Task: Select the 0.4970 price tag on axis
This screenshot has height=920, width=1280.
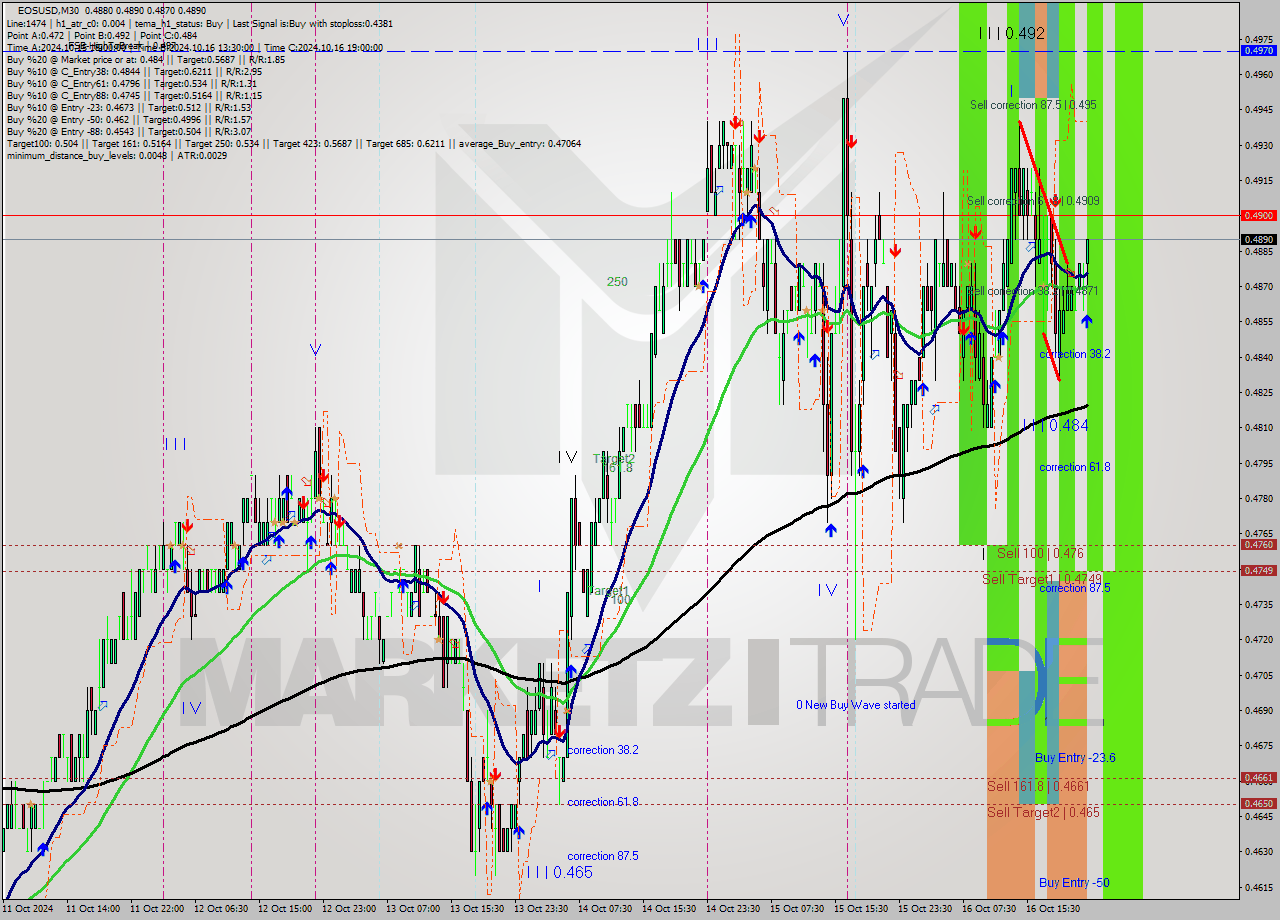Action: tap(1257, 50)
